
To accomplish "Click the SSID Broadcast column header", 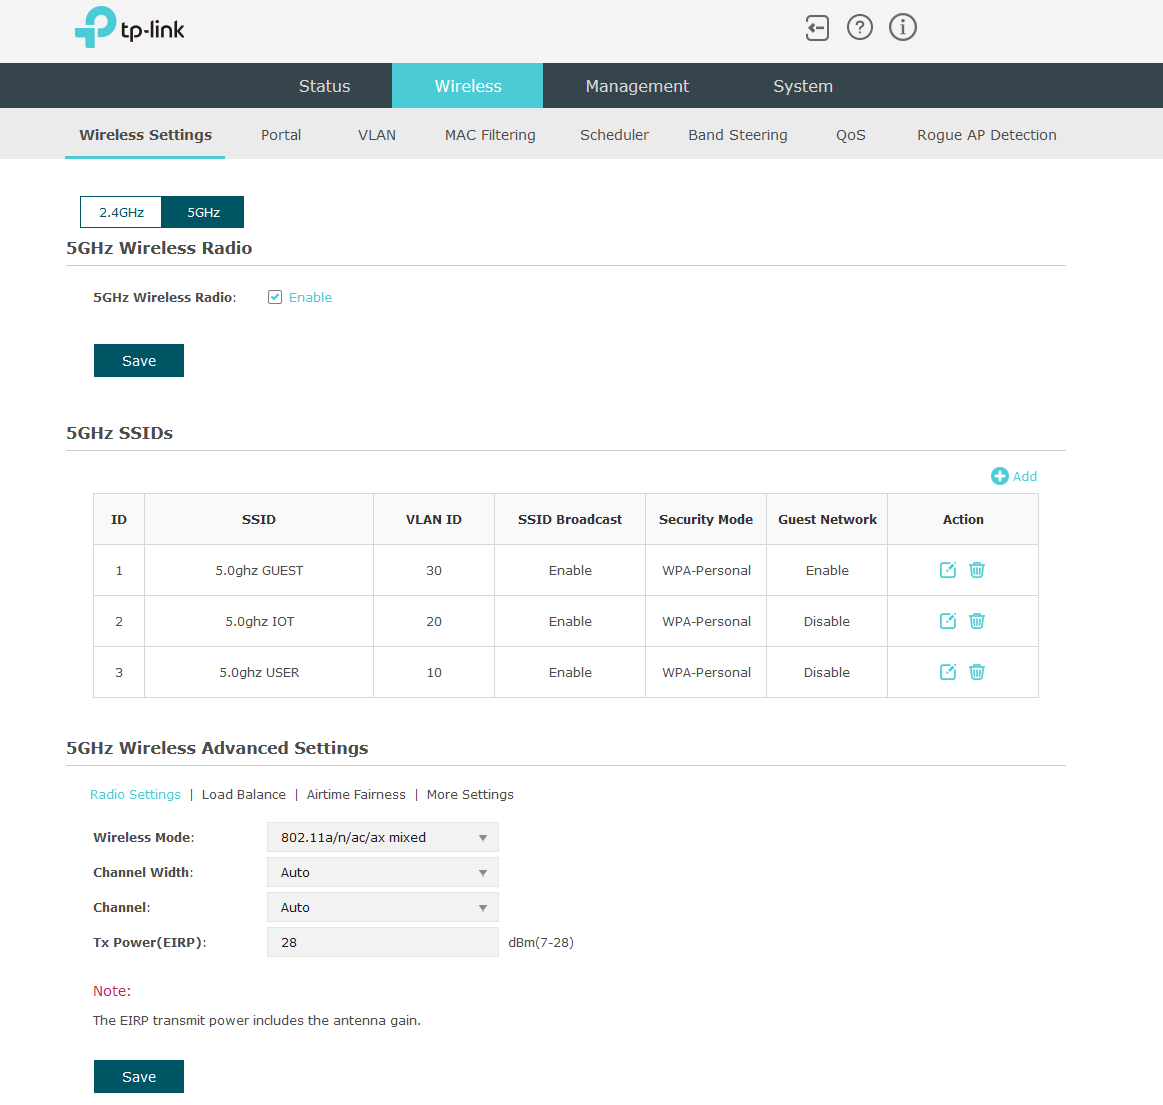I will (570, 519).
